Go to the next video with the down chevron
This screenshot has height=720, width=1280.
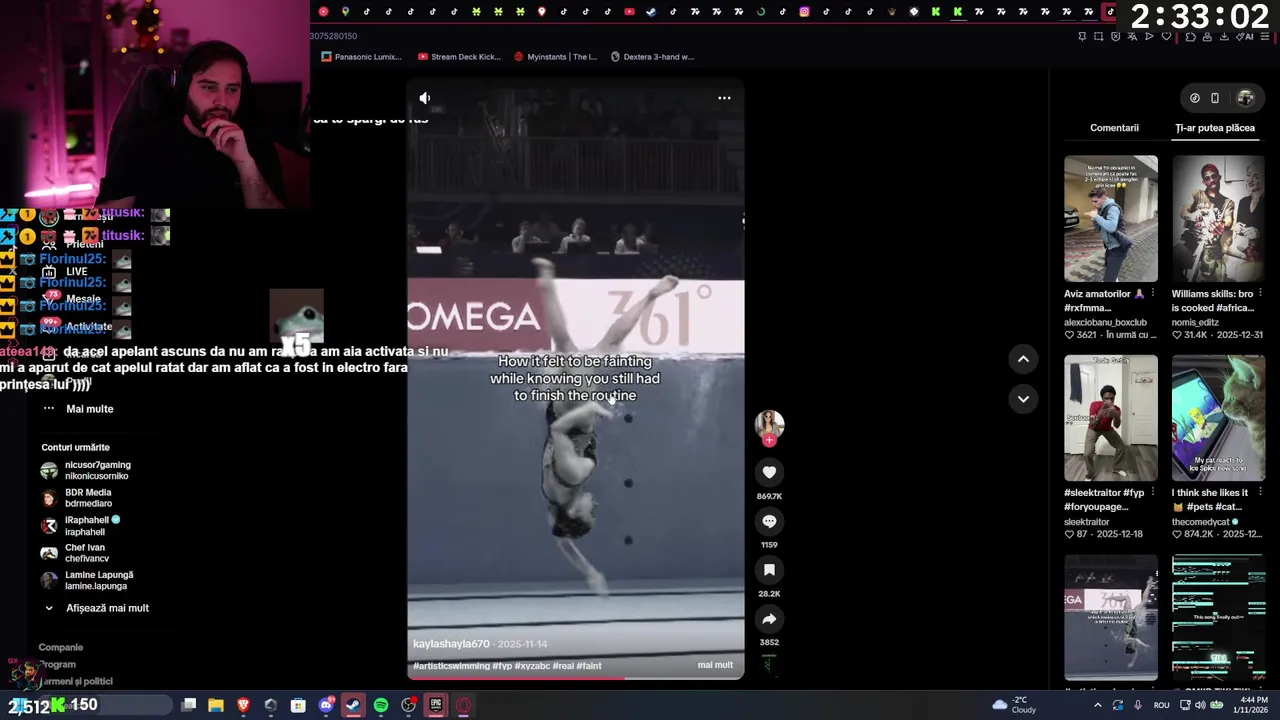tap(1023, 399)
